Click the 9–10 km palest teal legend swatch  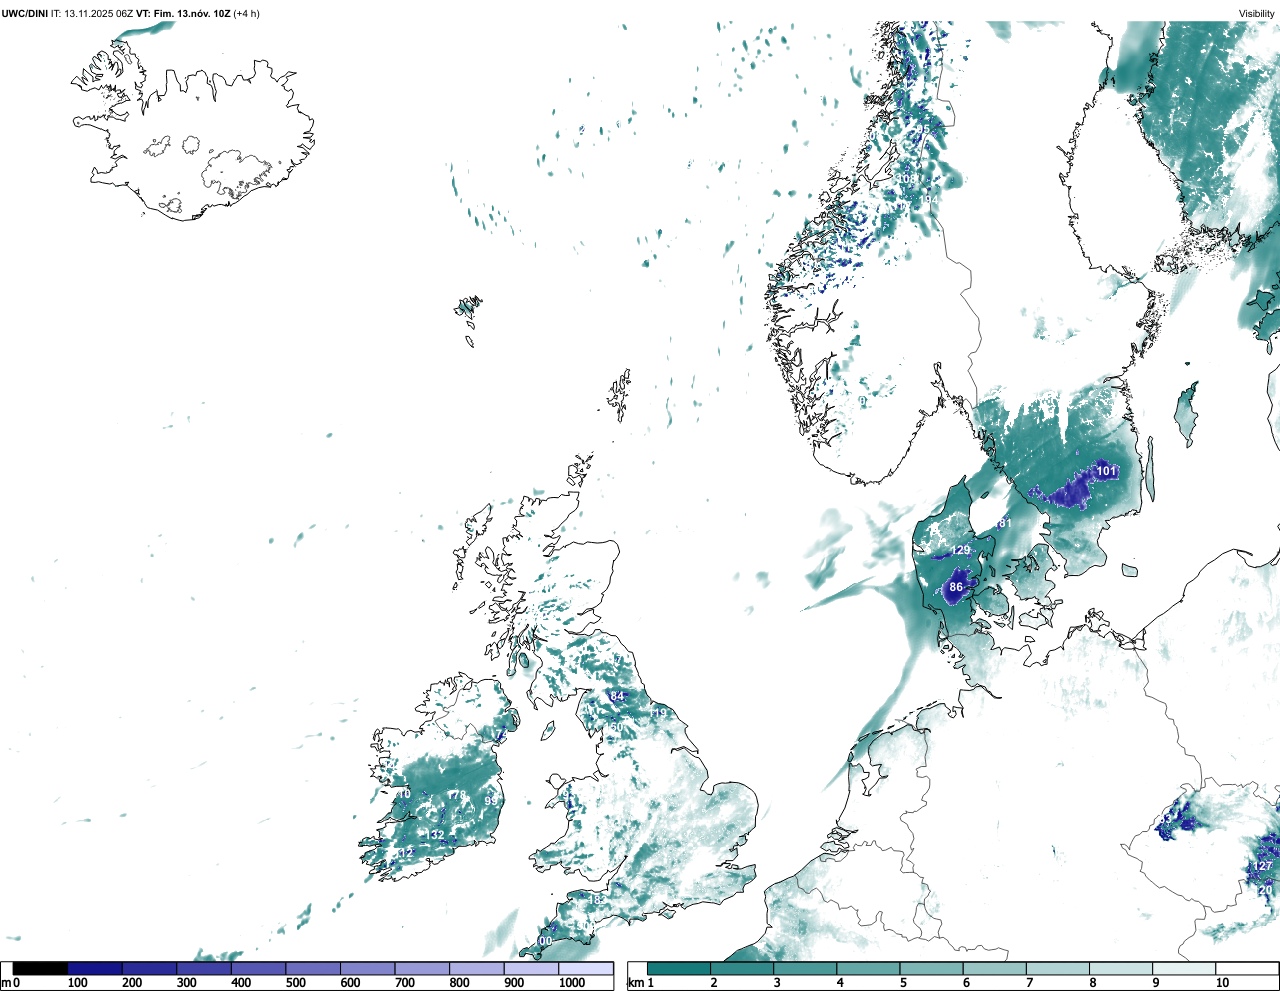coord(1185,968)
